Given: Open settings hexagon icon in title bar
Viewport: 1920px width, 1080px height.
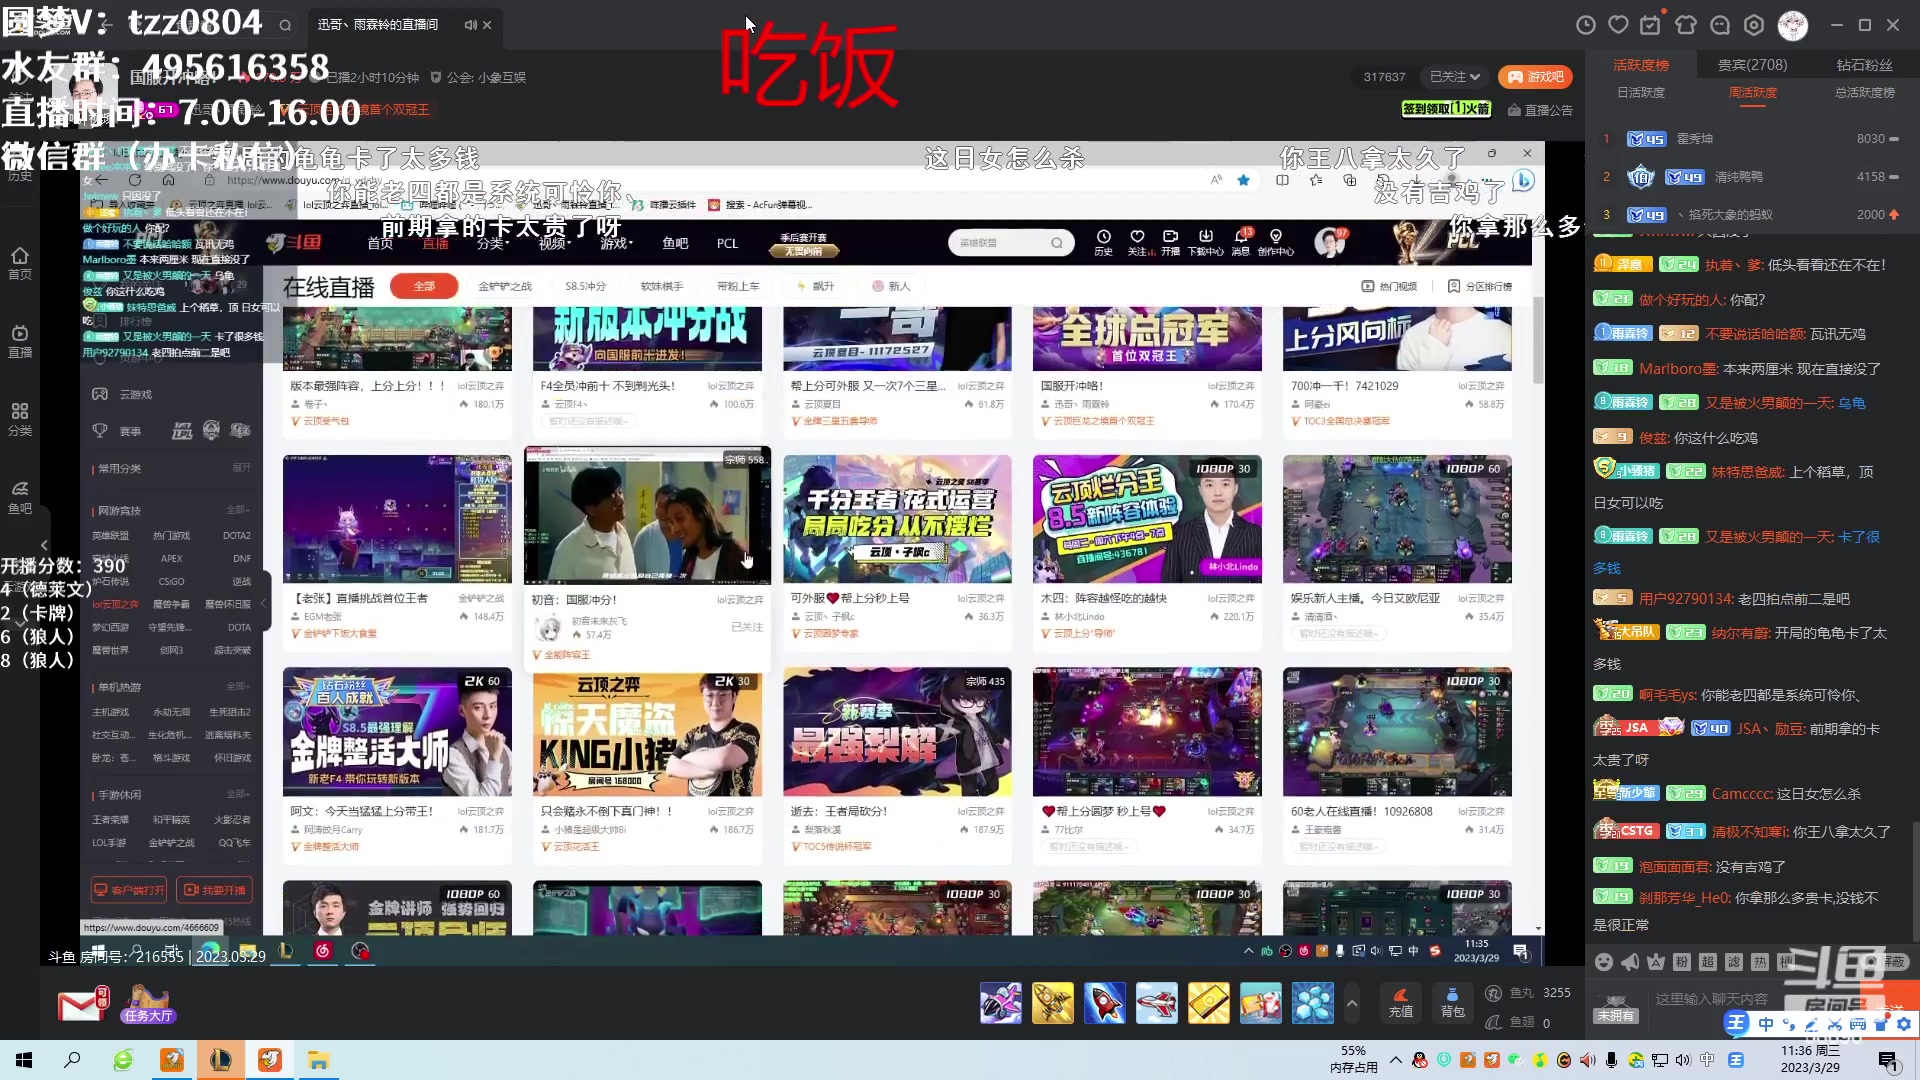Looking at the screenshot, I should click(x=1754, y=25).
